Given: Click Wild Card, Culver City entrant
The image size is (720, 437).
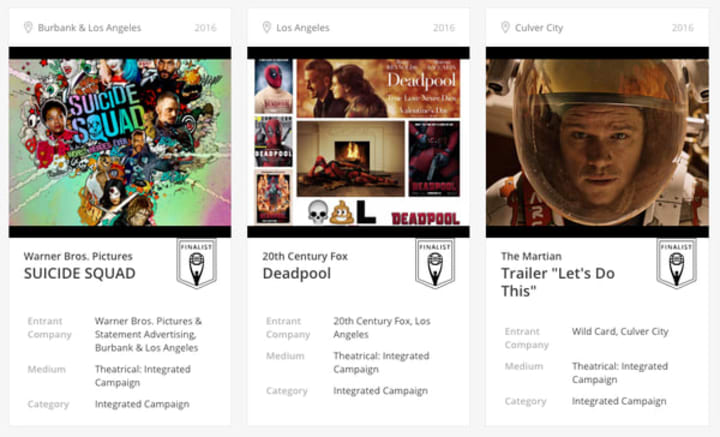Looking at the screenshot, I should coord(620,331).
